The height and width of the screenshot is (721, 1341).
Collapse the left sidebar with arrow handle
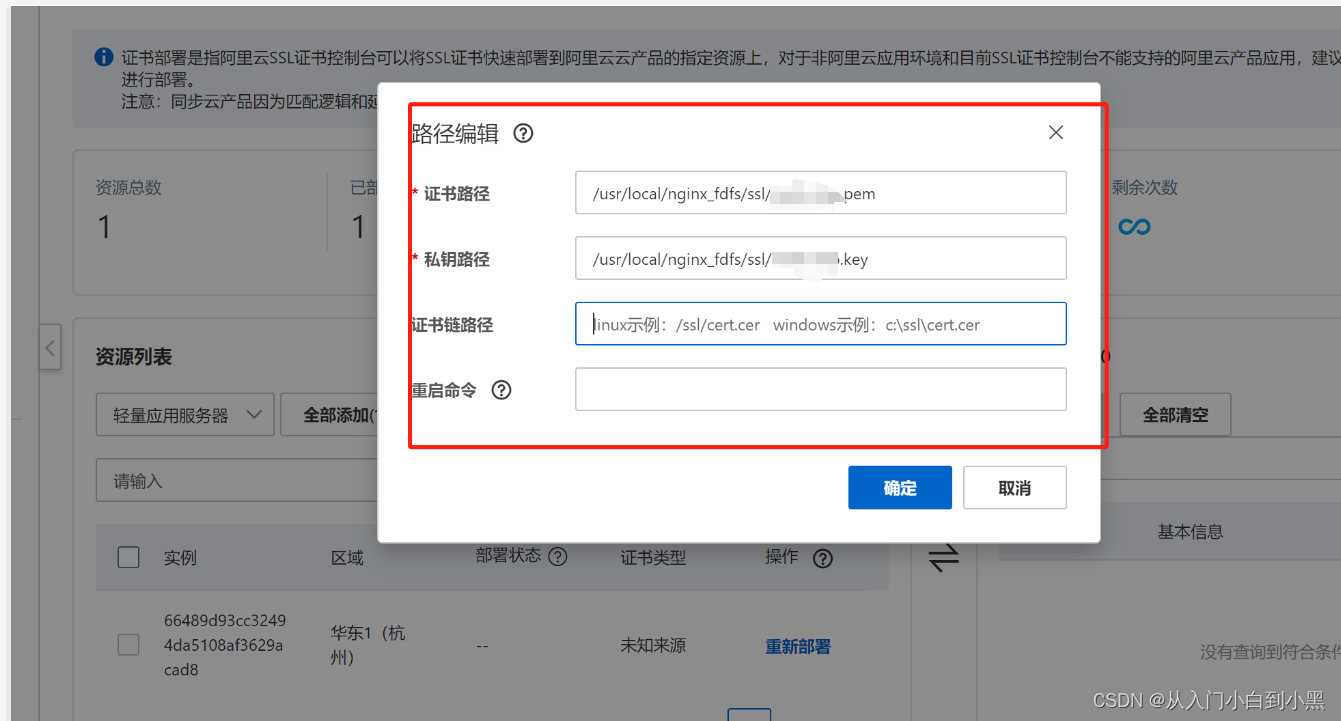50,349
